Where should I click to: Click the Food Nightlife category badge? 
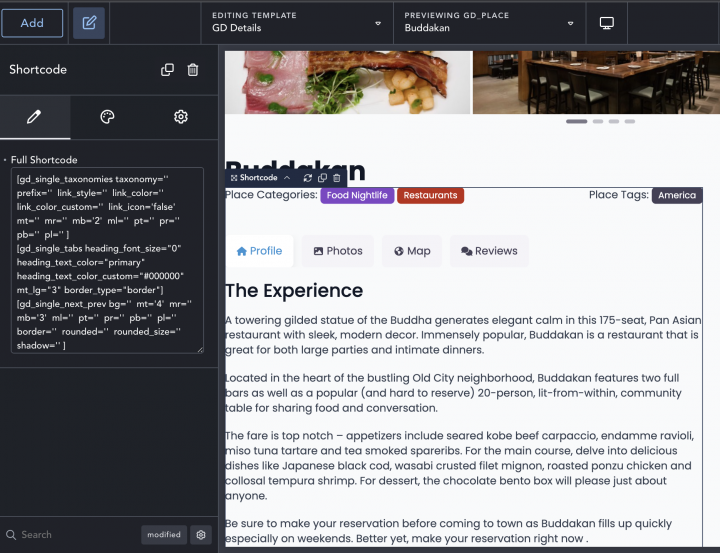357,196
